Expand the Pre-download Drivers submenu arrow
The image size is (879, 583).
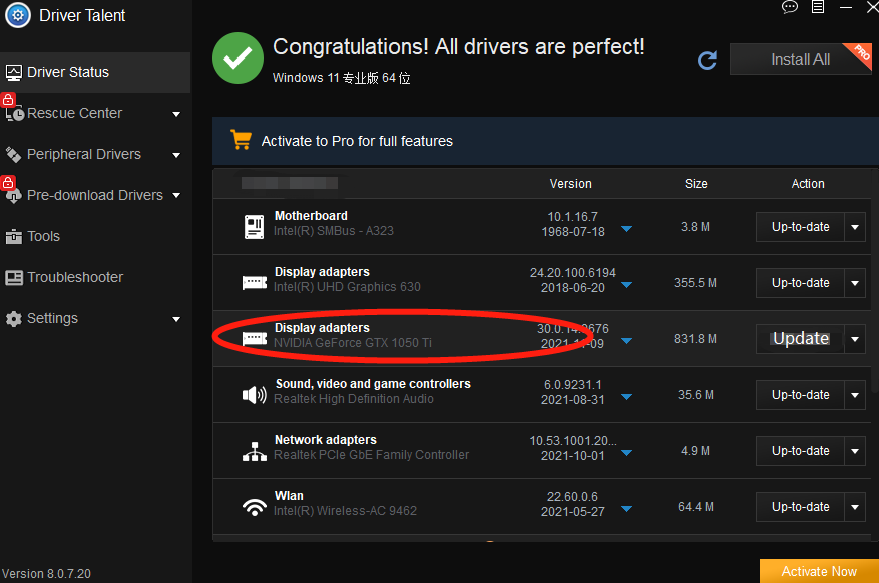tap(176, 196)
